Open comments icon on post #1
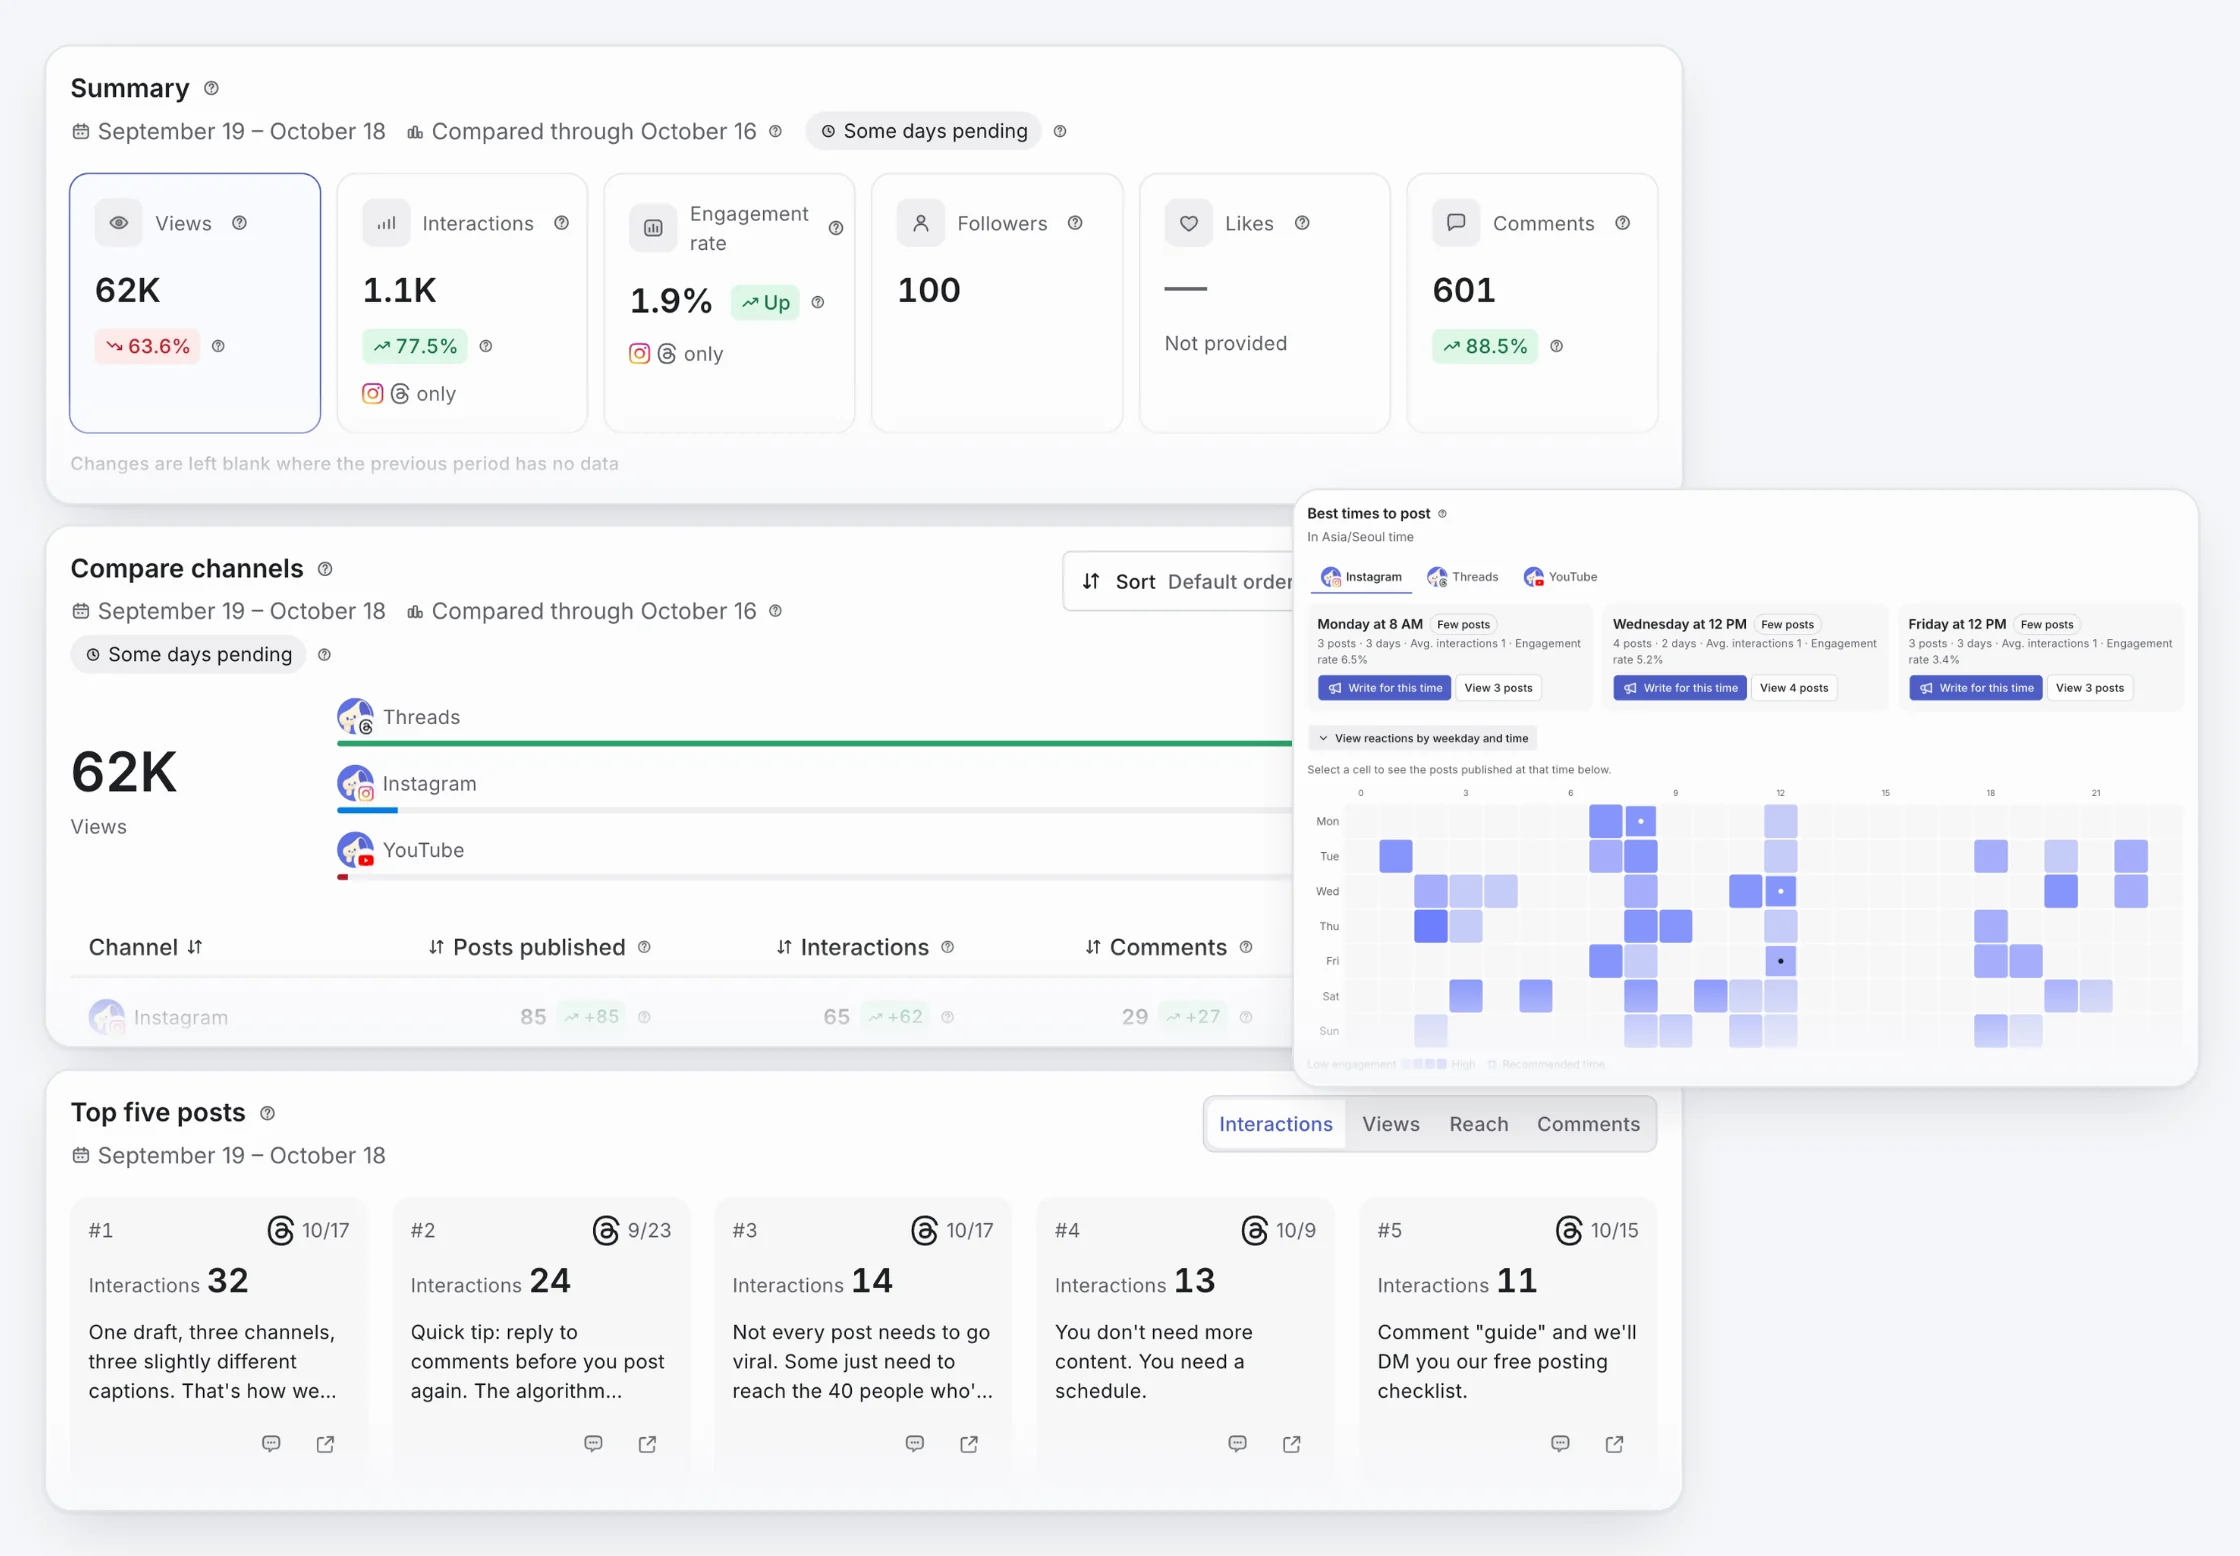The image size is (2240, 1556). tap(271, 1443)
